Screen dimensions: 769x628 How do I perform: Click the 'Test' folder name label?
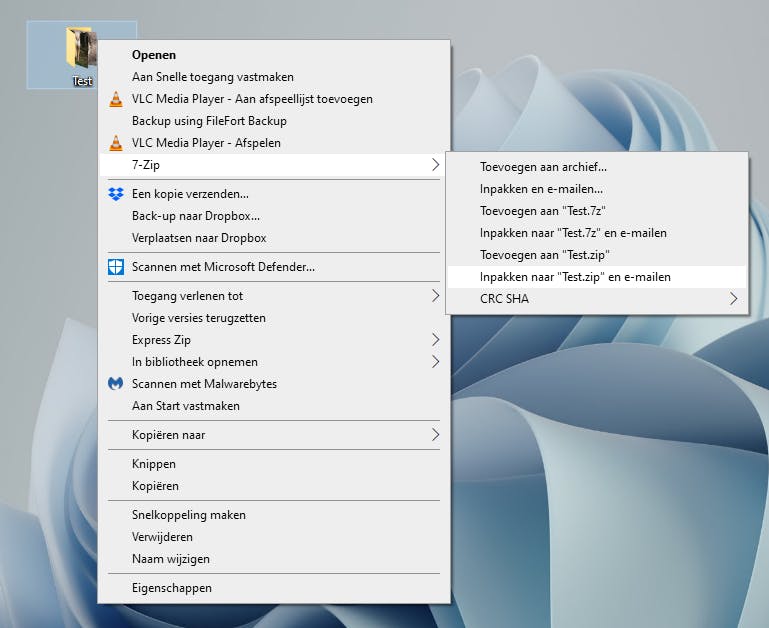(82, 81)
